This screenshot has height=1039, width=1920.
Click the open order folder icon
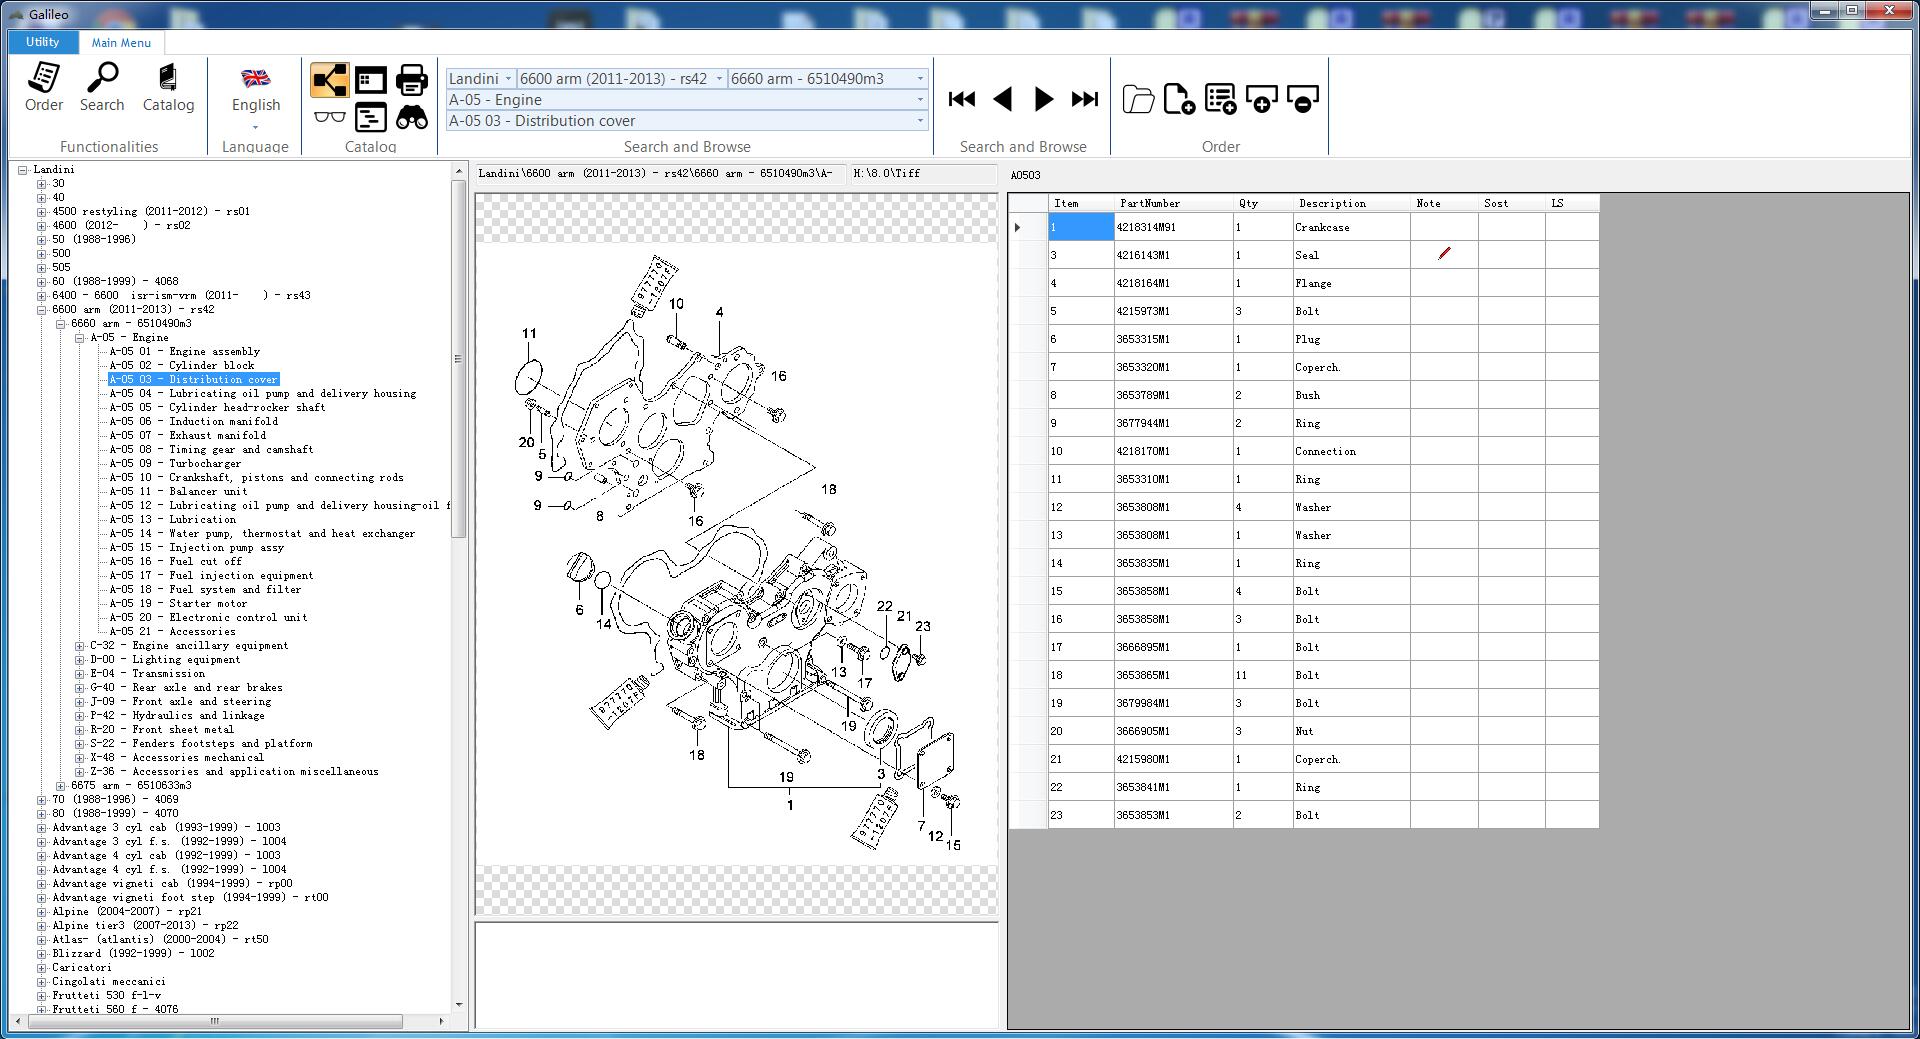tap(1138, 99)
